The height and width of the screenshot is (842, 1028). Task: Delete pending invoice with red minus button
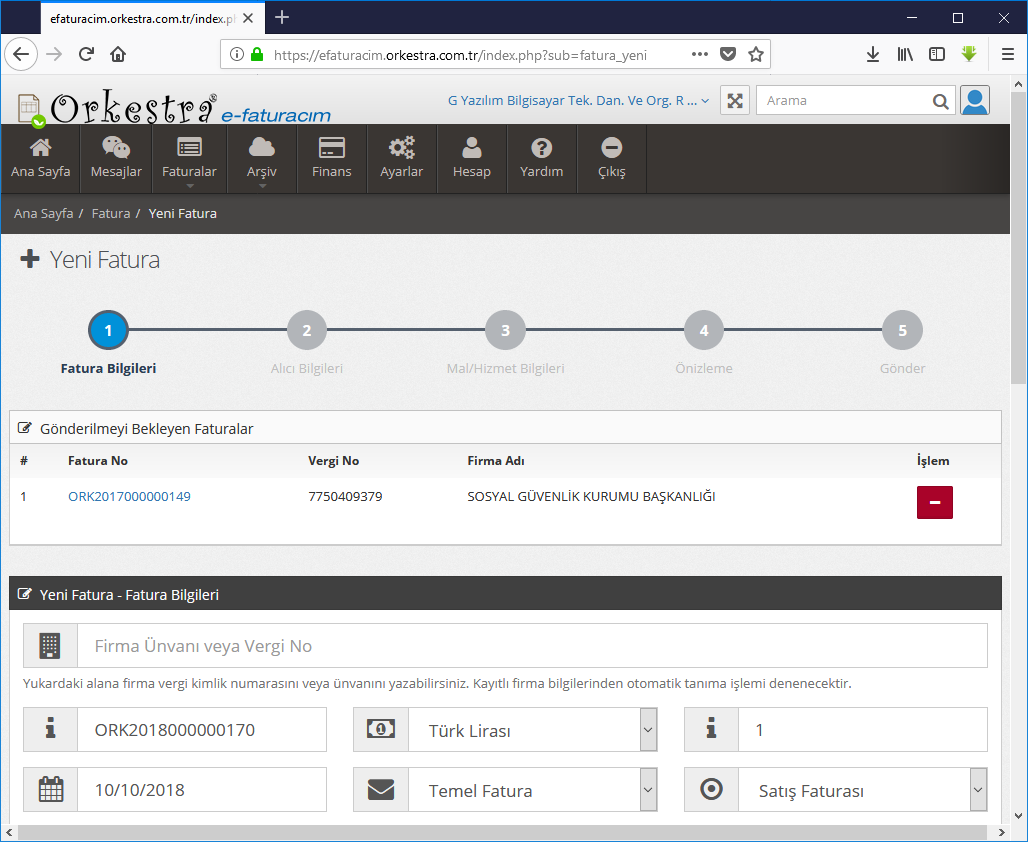934,502
